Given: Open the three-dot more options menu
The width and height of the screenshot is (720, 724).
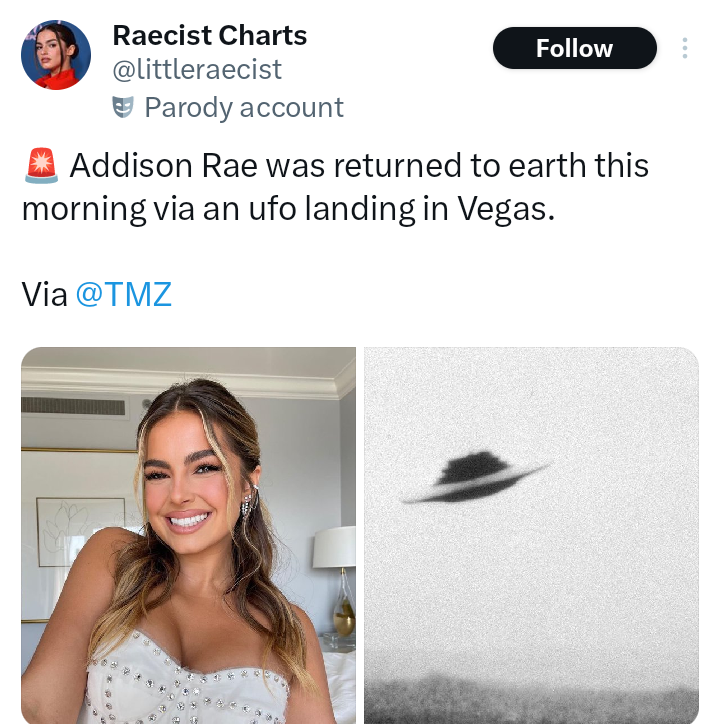Looking at the screenshot, I should [684, 48].
